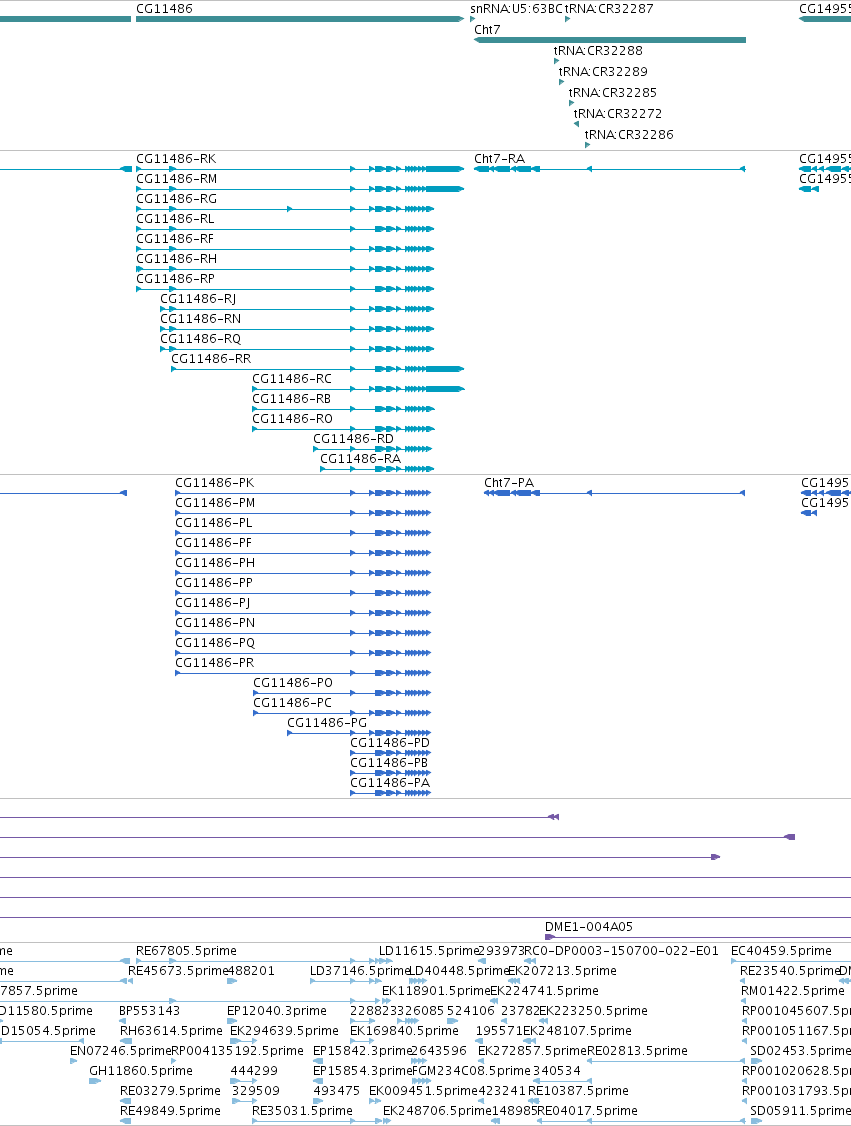Open the Cht7-PA protein label
The image size is (851, 1126).
pos(509,483)
